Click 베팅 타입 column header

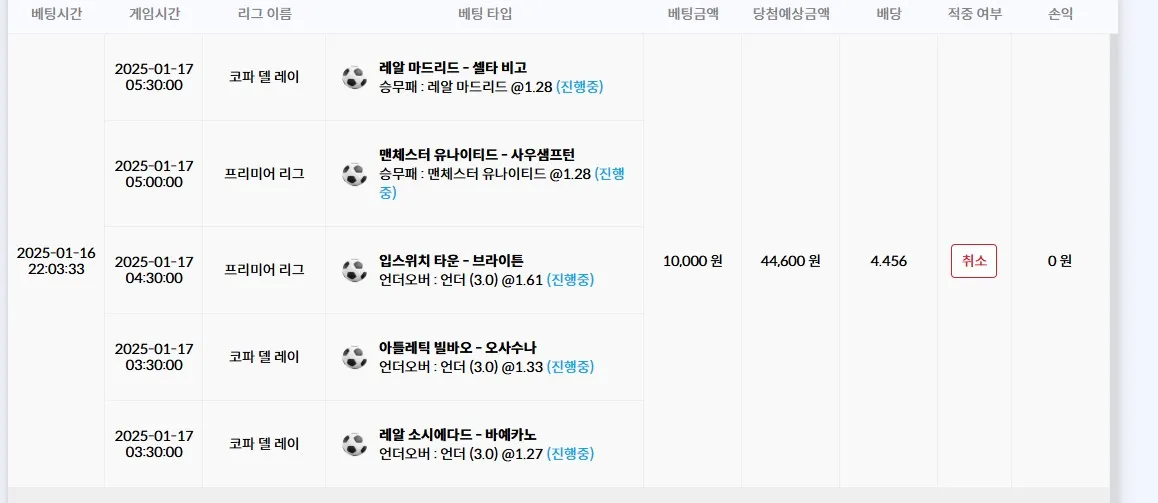point(484,14)
